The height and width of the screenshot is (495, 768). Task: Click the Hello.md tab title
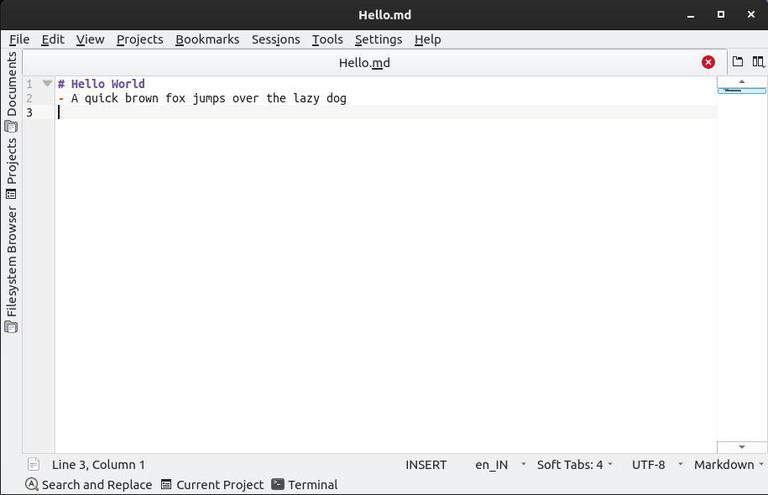[x=364, y=63]
